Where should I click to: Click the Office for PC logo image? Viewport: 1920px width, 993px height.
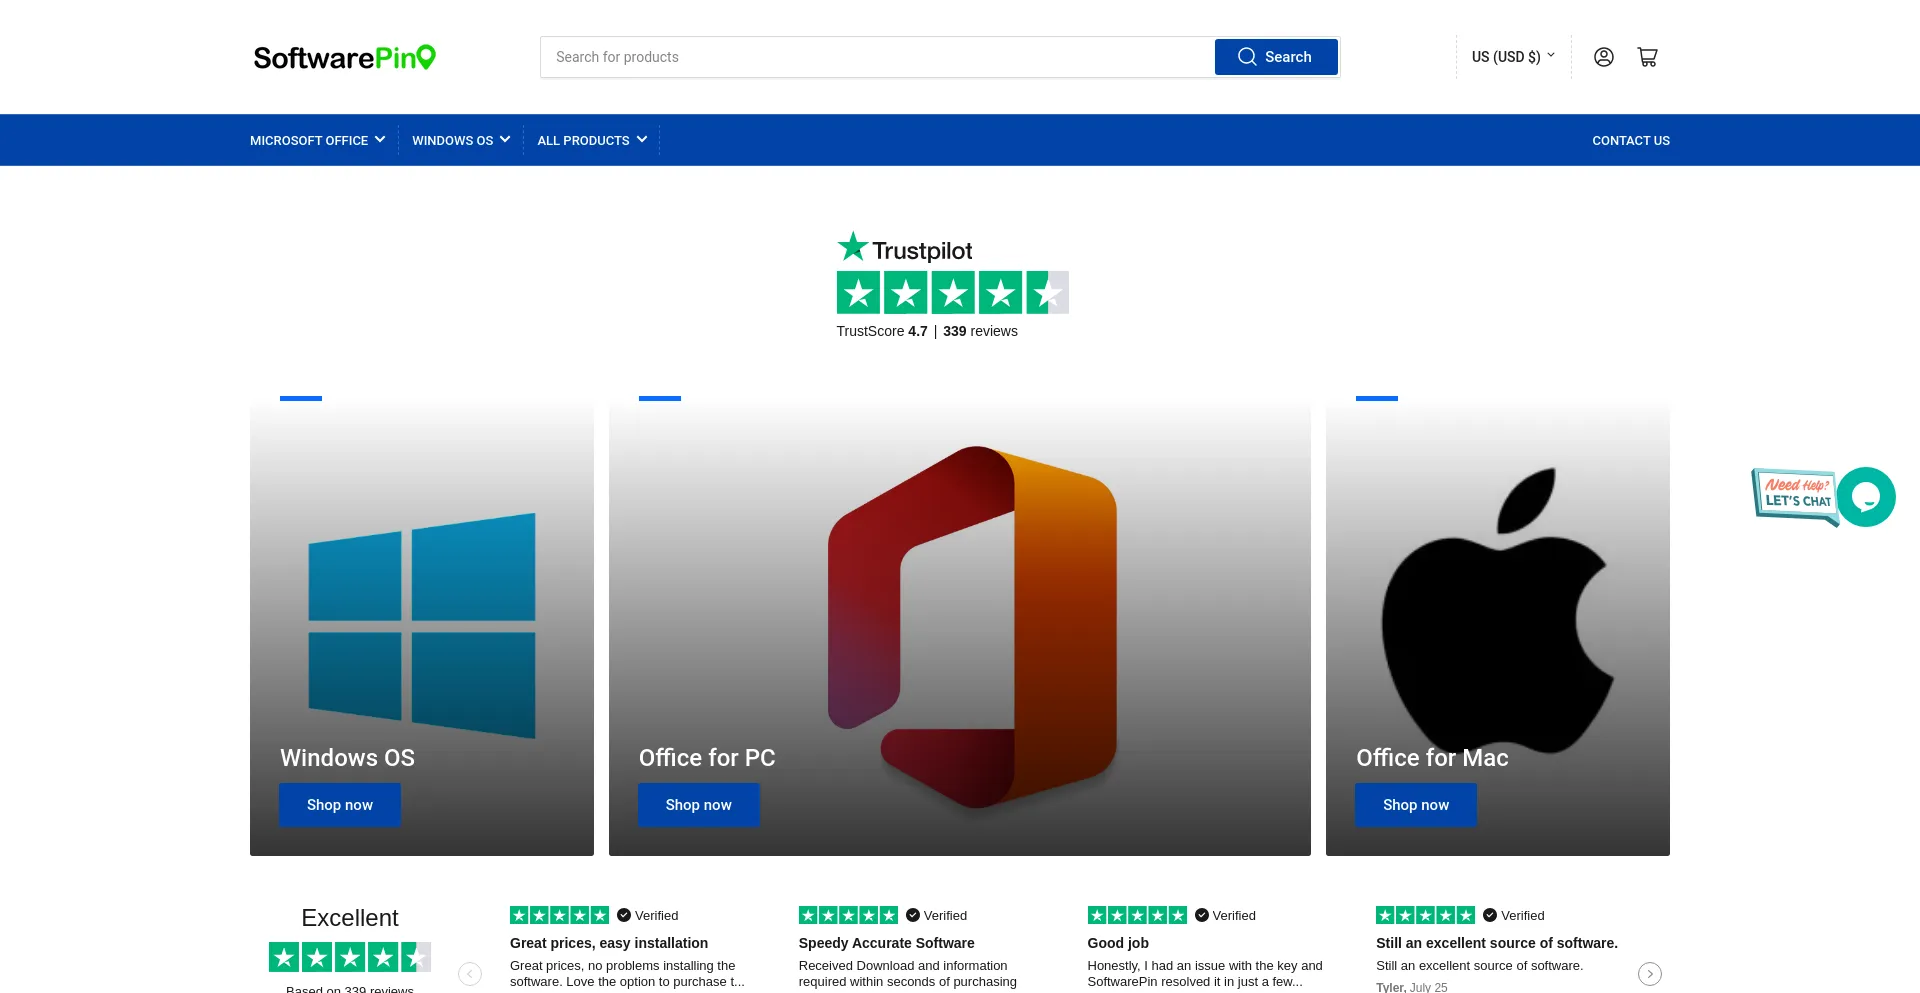click(x=972, y=628)
